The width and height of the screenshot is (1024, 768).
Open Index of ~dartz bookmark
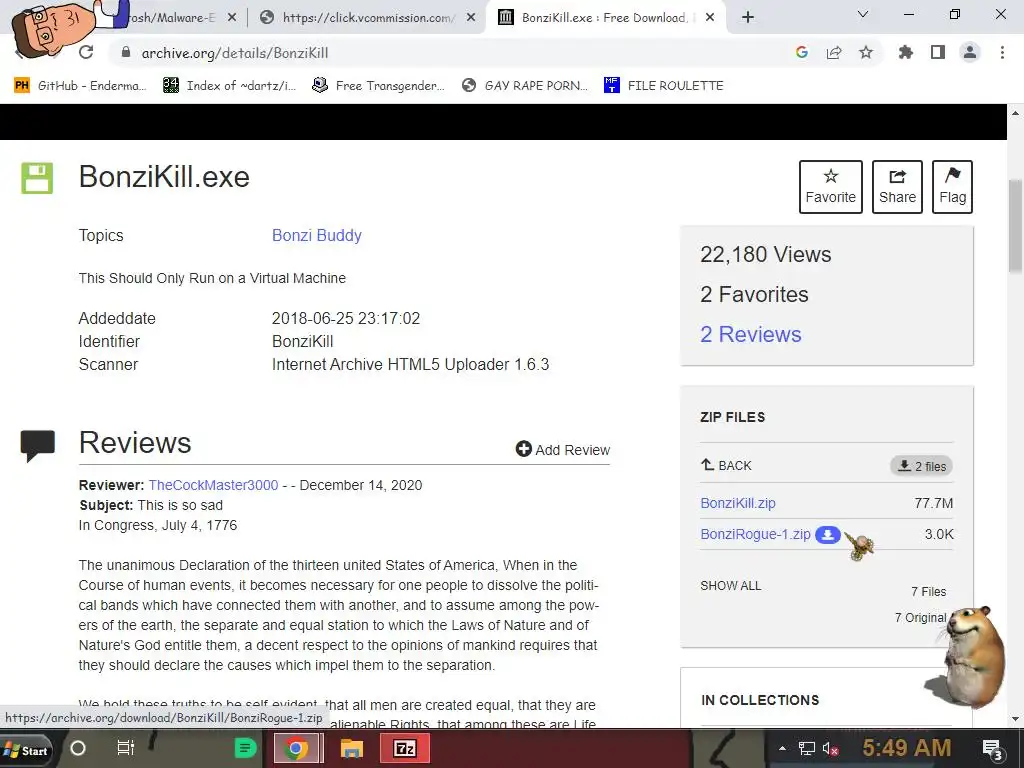[x=229, y=86]
